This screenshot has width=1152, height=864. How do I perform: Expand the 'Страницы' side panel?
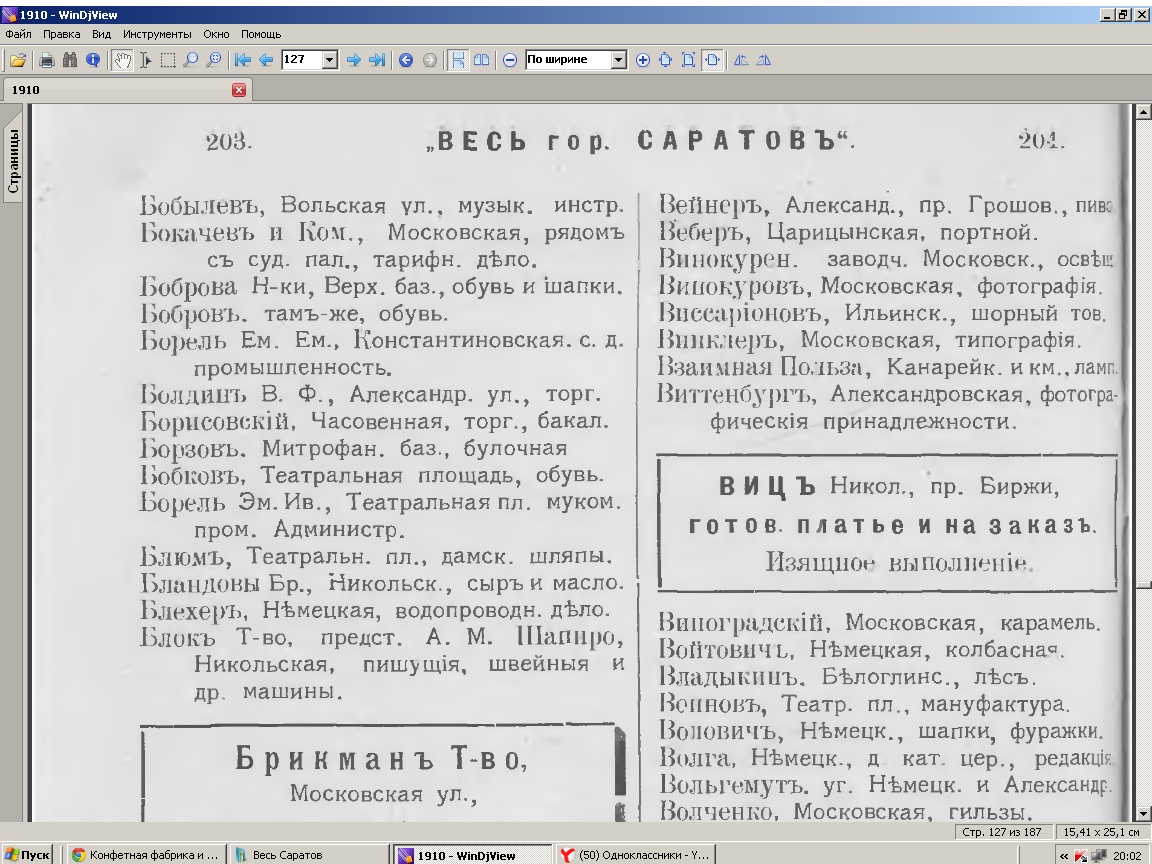pyautogui.click(x=14, y=160)
